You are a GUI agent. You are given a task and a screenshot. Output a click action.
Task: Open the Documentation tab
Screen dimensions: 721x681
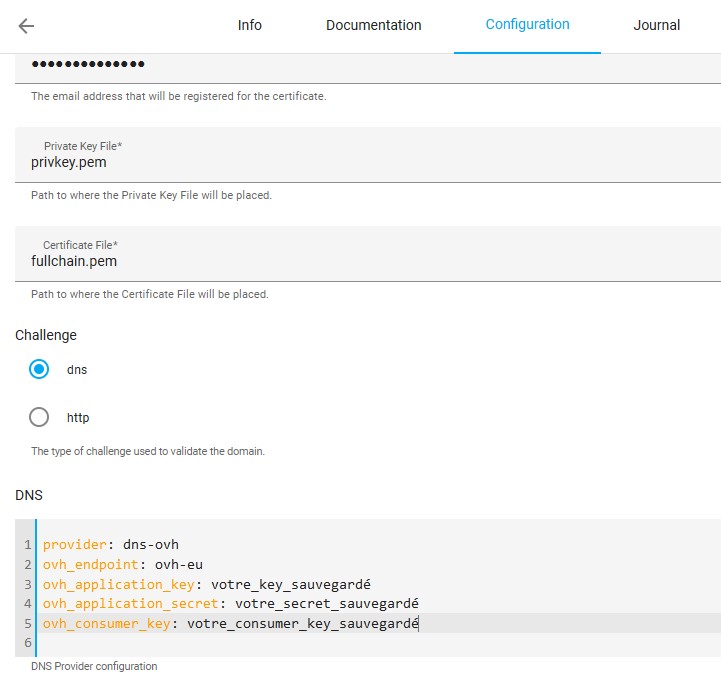tap(373, 25)
